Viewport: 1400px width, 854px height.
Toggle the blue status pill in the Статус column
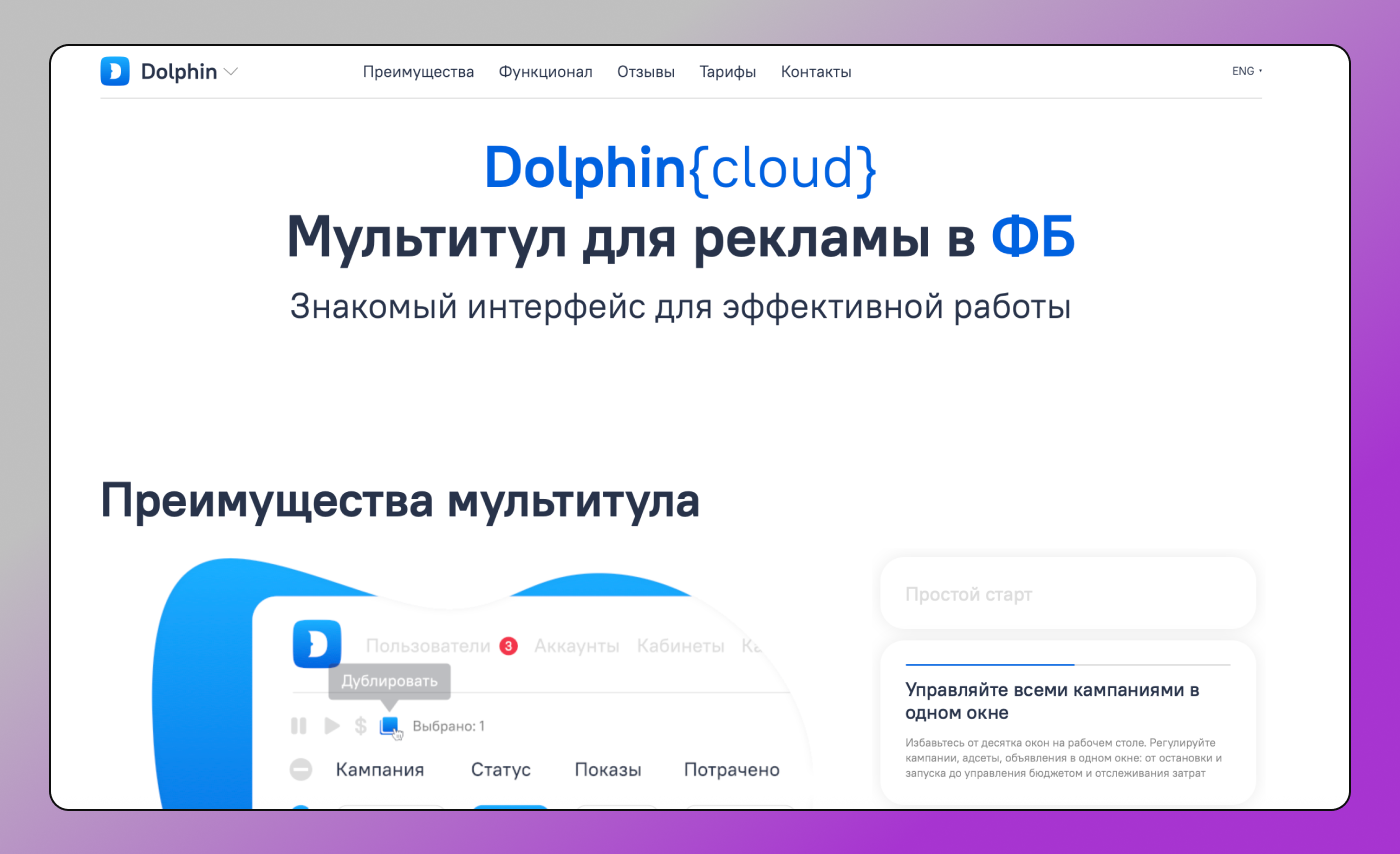(x=511, y=805)
